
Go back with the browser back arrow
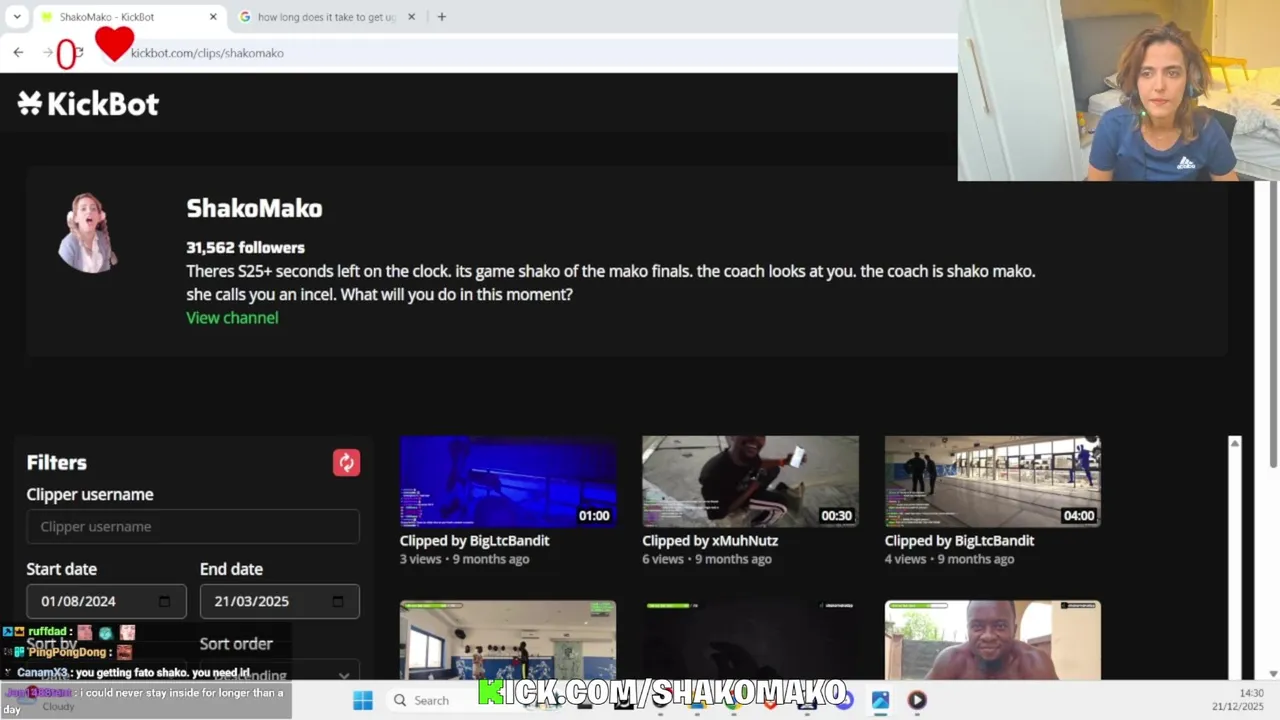tap(18, 52)
